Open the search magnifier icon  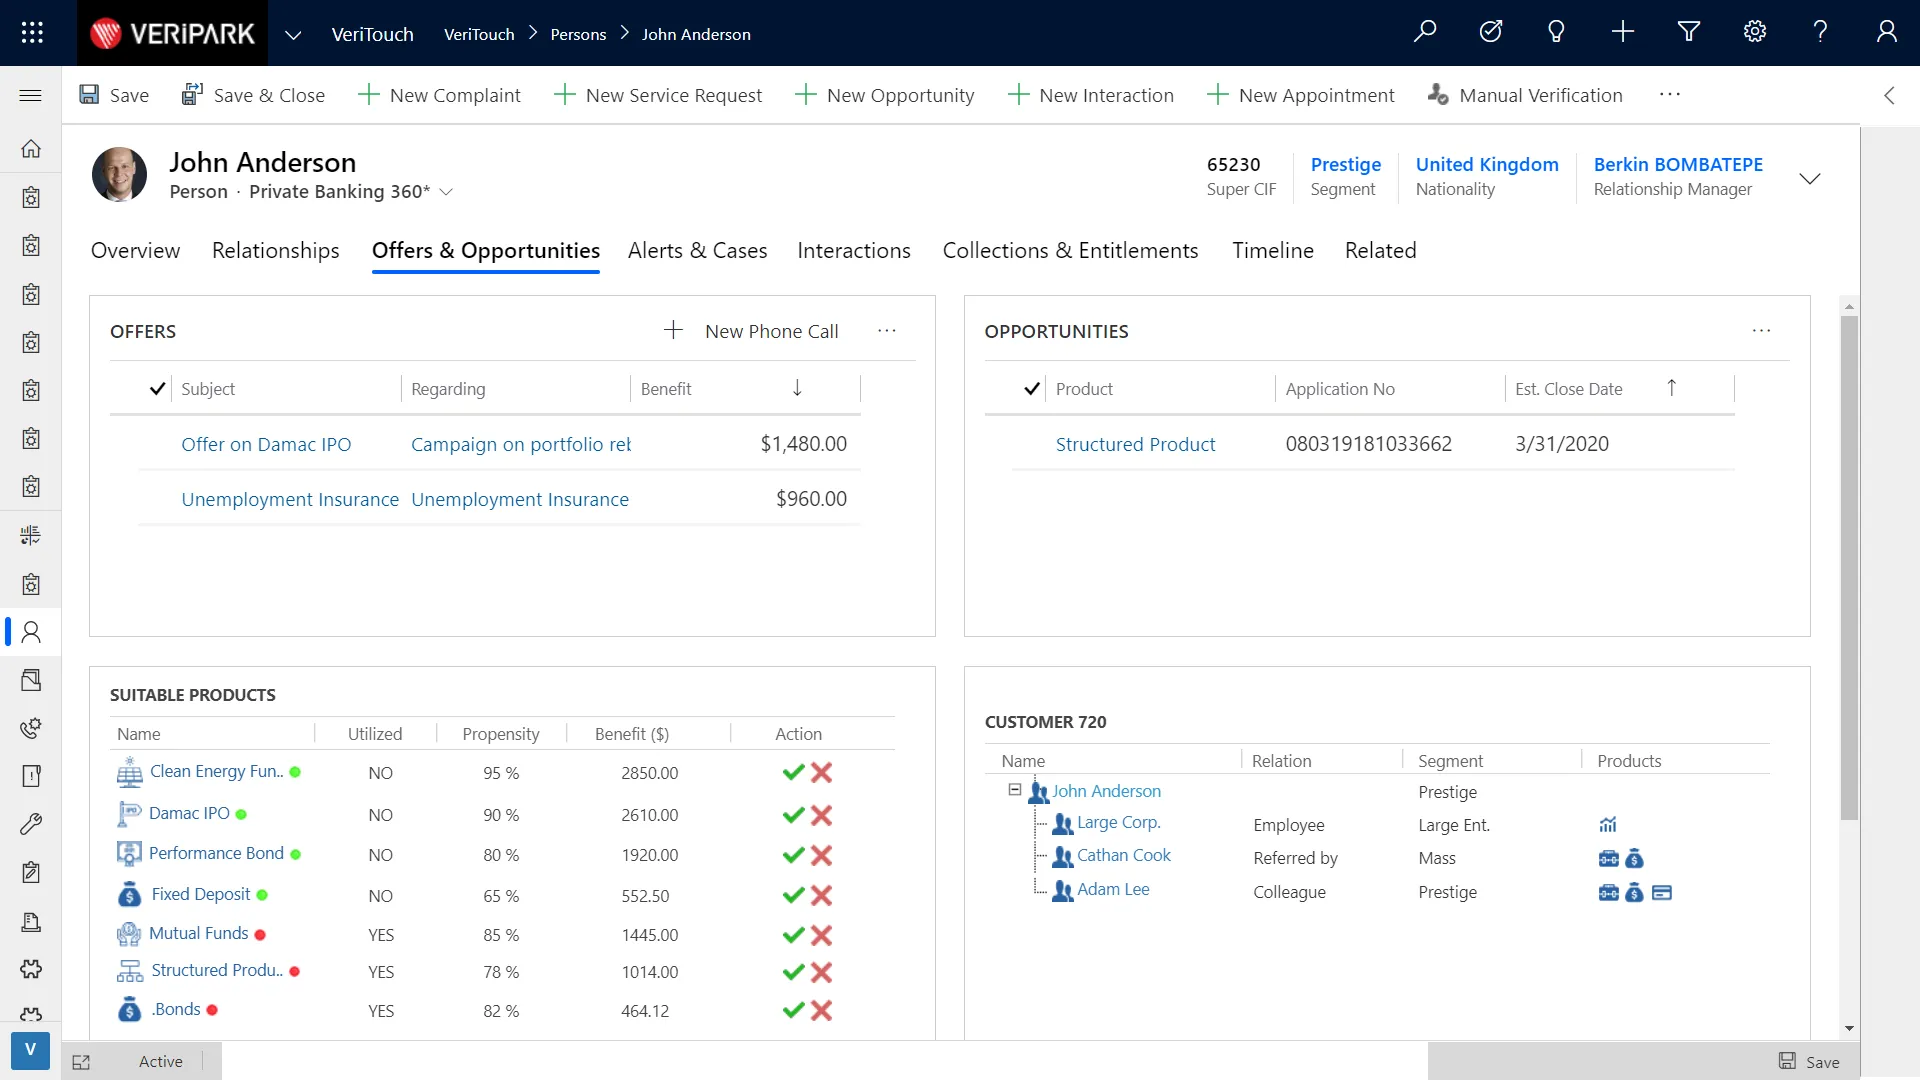[x=1425, y=32]
